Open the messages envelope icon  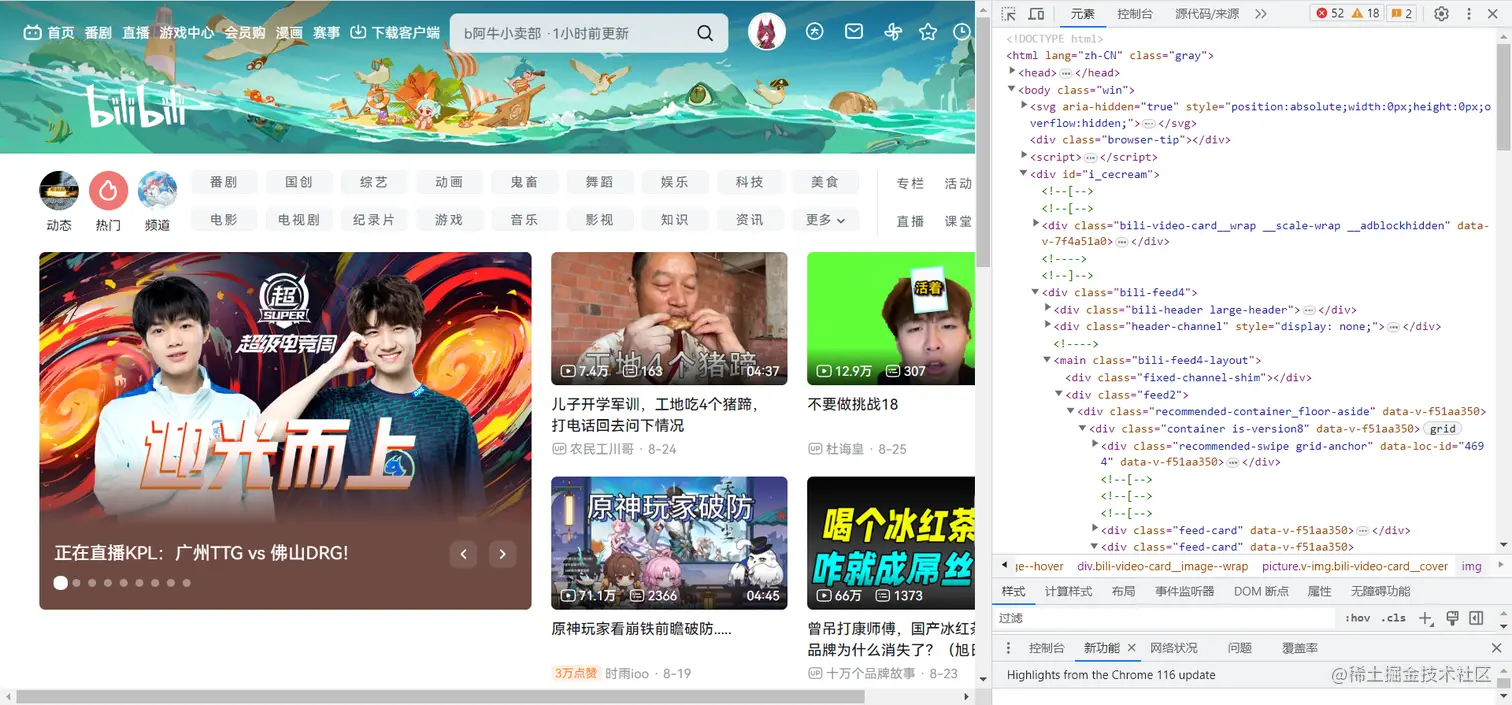click(x=854, y=33)
